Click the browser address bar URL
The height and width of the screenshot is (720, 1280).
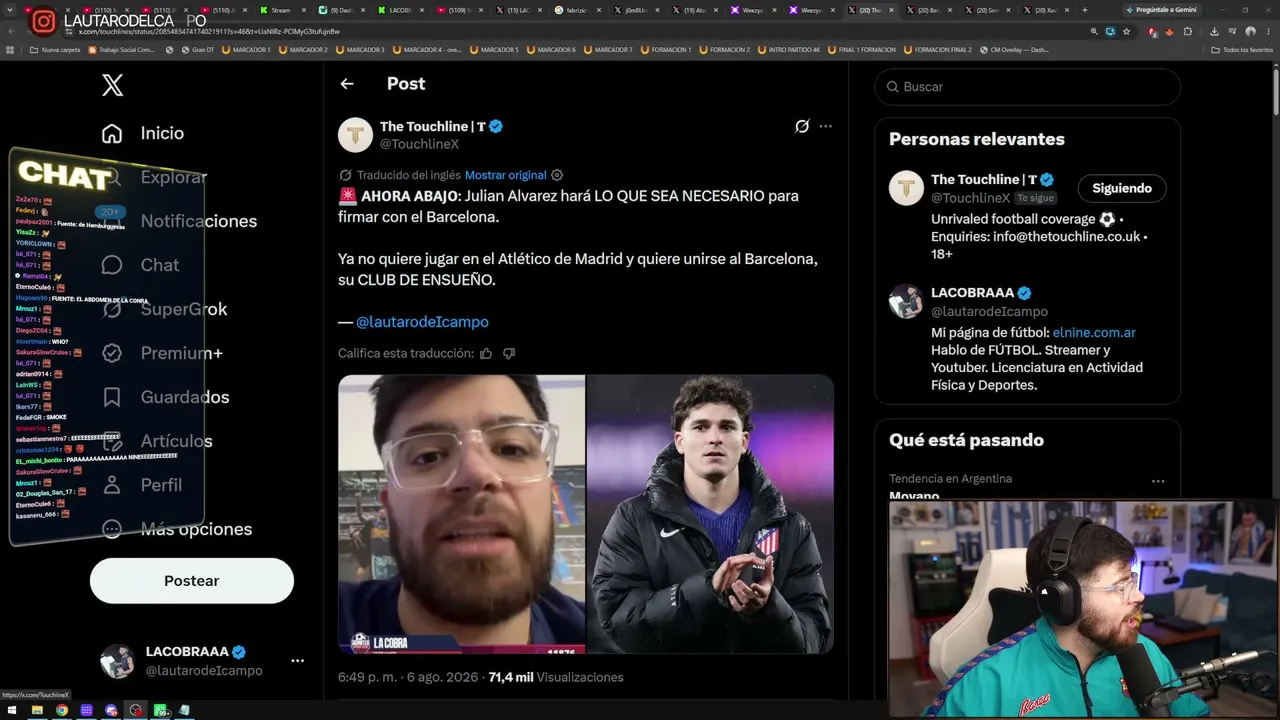pyautogui.click(x=209, y=31)
